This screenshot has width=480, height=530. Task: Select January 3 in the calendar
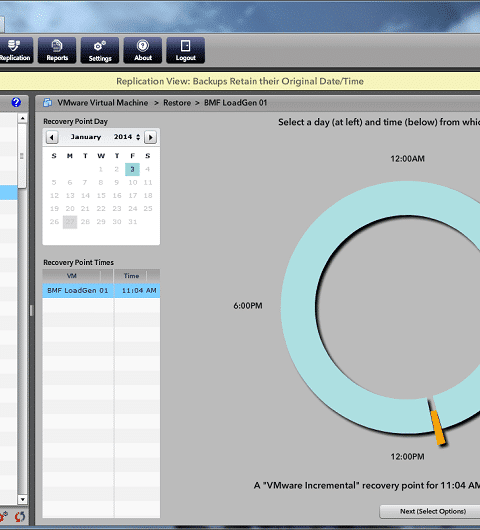pyautogui.click(x=133, y=169)
